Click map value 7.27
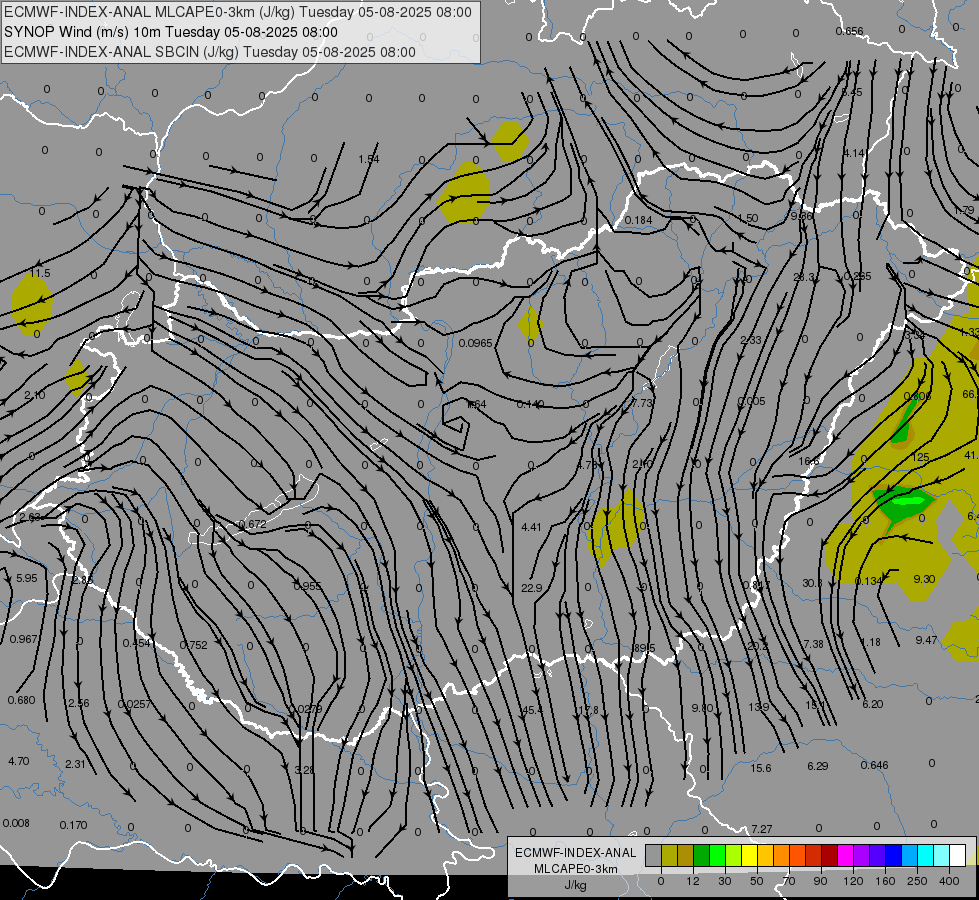The height and width of the screenshot is (900, 979). [762, 829]
